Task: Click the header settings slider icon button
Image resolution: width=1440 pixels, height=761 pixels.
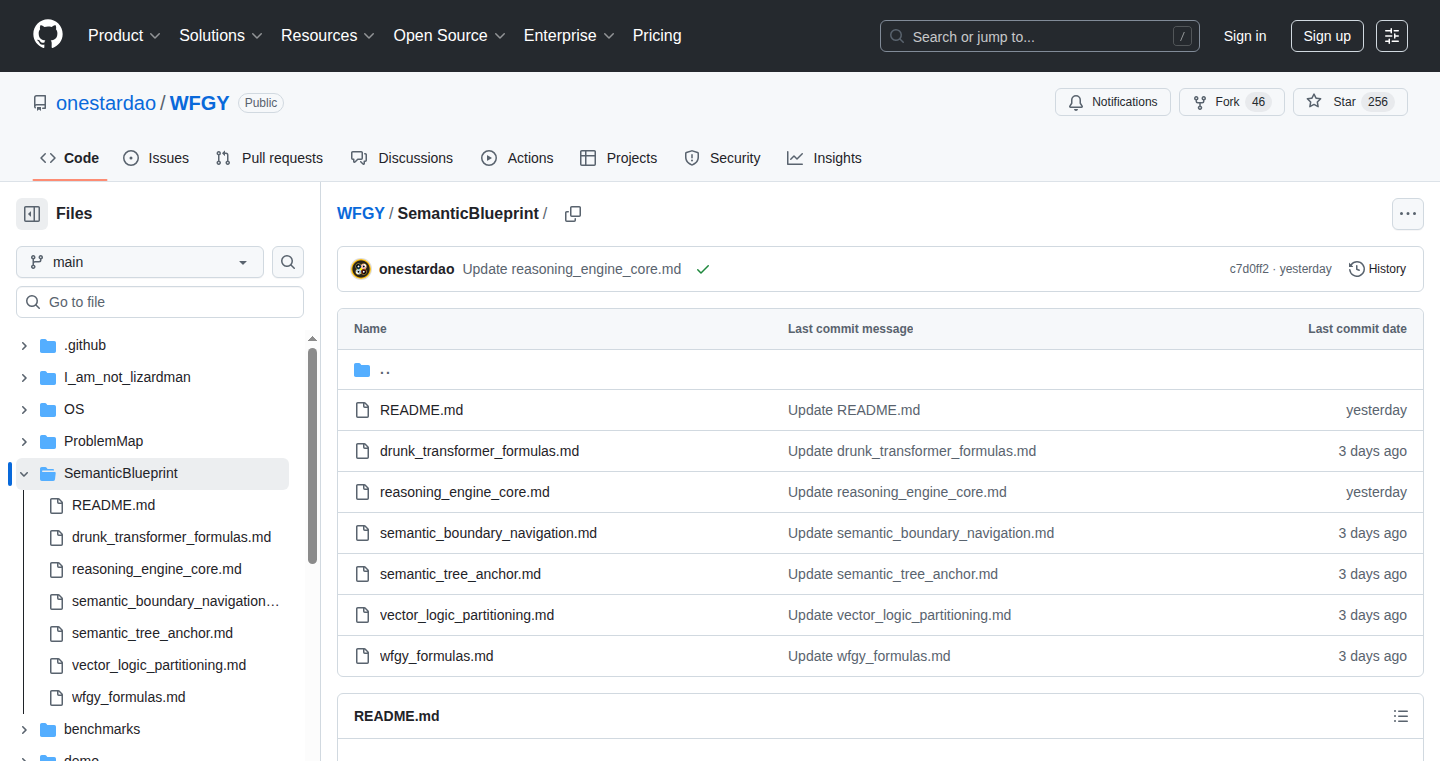Action: 1392,36
